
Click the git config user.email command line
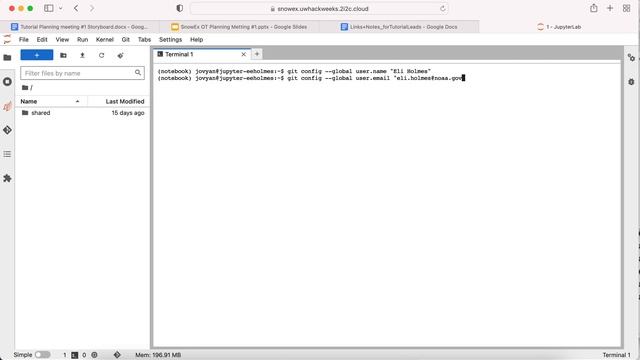pos(311,78)
